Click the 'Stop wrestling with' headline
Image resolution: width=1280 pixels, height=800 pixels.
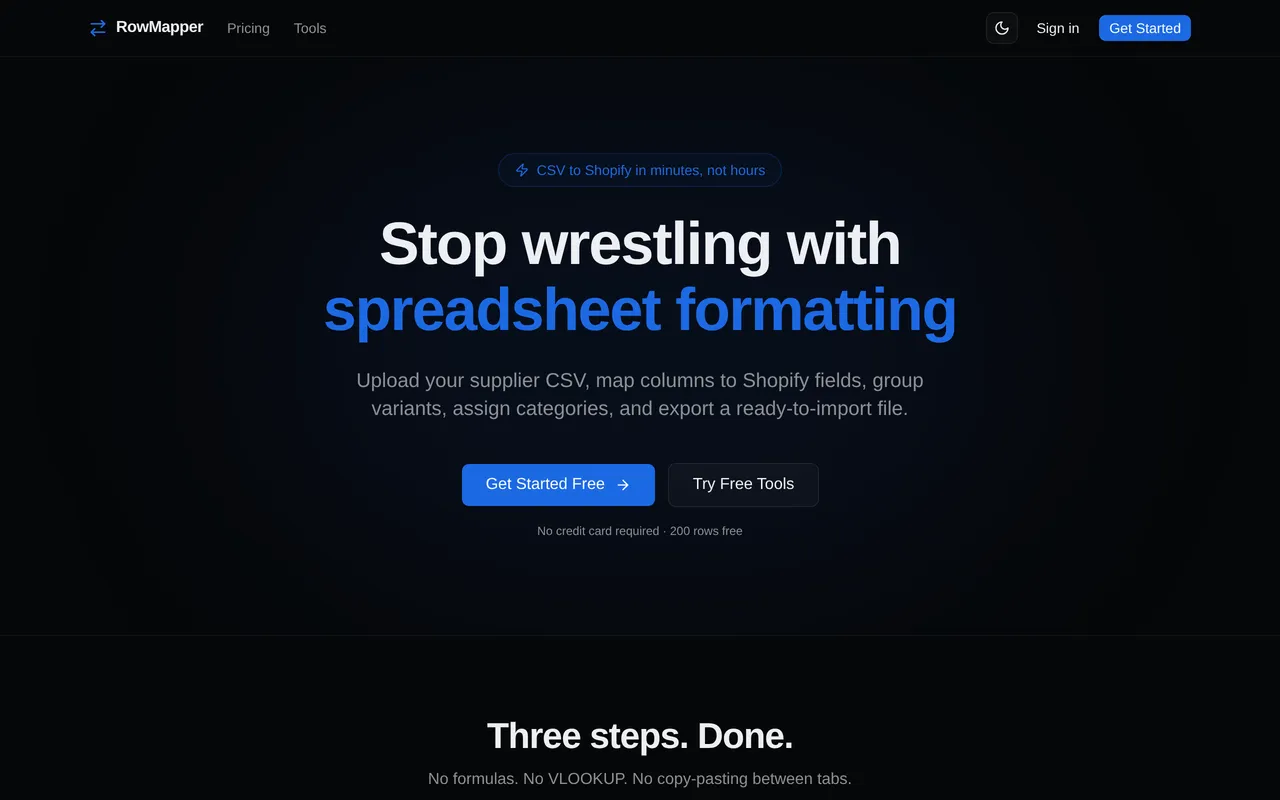(x=640, y=243)
